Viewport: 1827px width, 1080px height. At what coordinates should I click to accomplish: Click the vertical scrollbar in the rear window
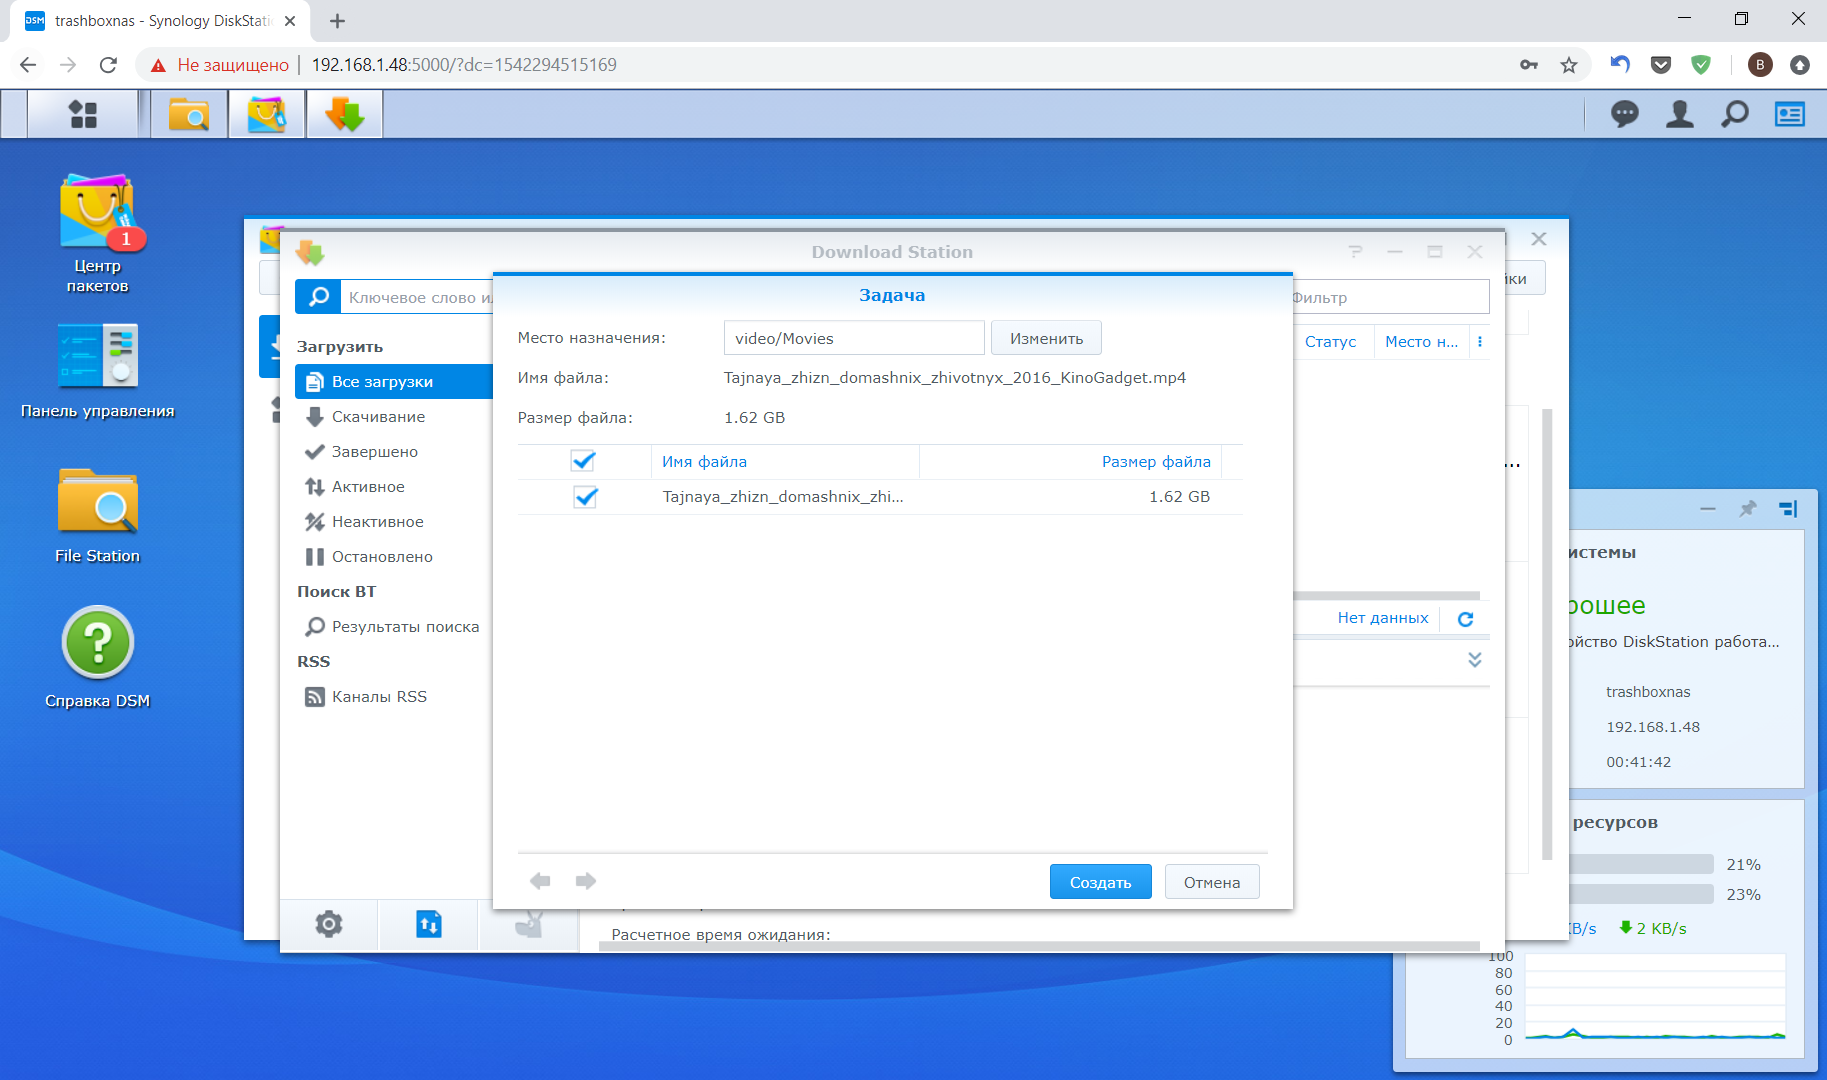pos(1547,634)
